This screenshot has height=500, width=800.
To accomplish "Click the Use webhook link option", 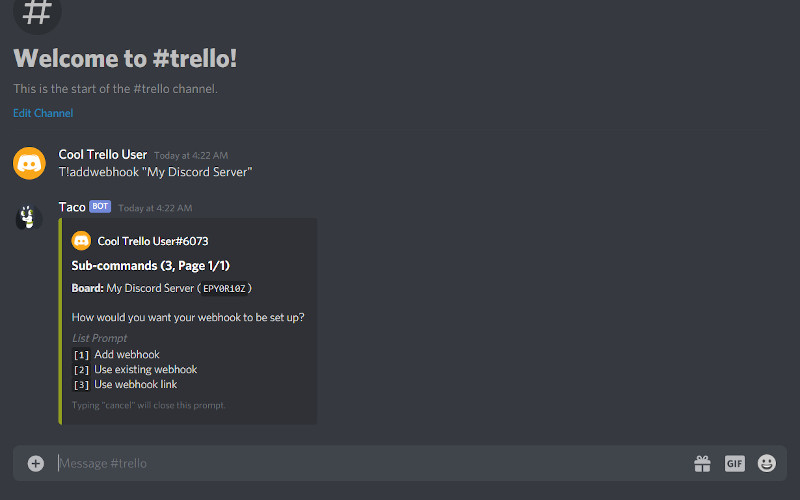I will click(136, 385).
